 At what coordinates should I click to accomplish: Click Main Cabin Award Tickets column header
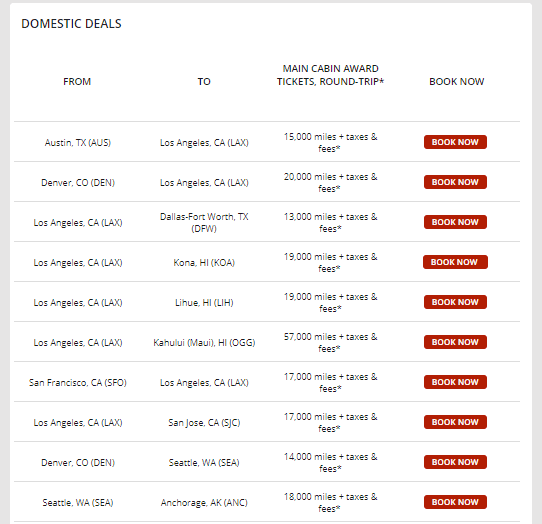coord(330,75)
